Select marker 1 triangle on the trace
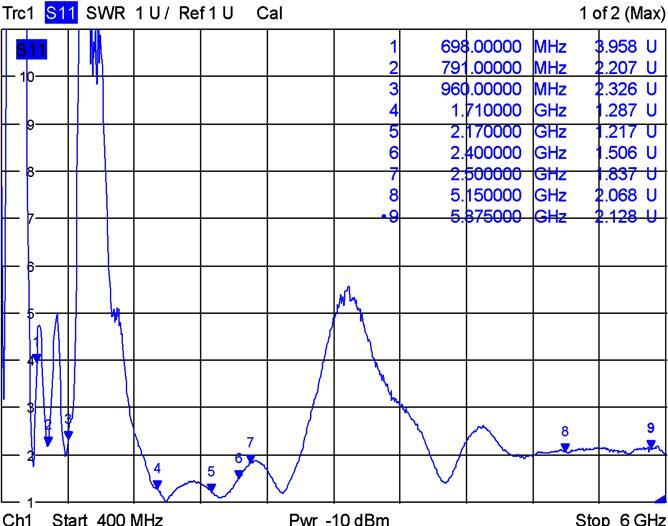This screenshot has width=668, height=526. [x=37, y=358]
